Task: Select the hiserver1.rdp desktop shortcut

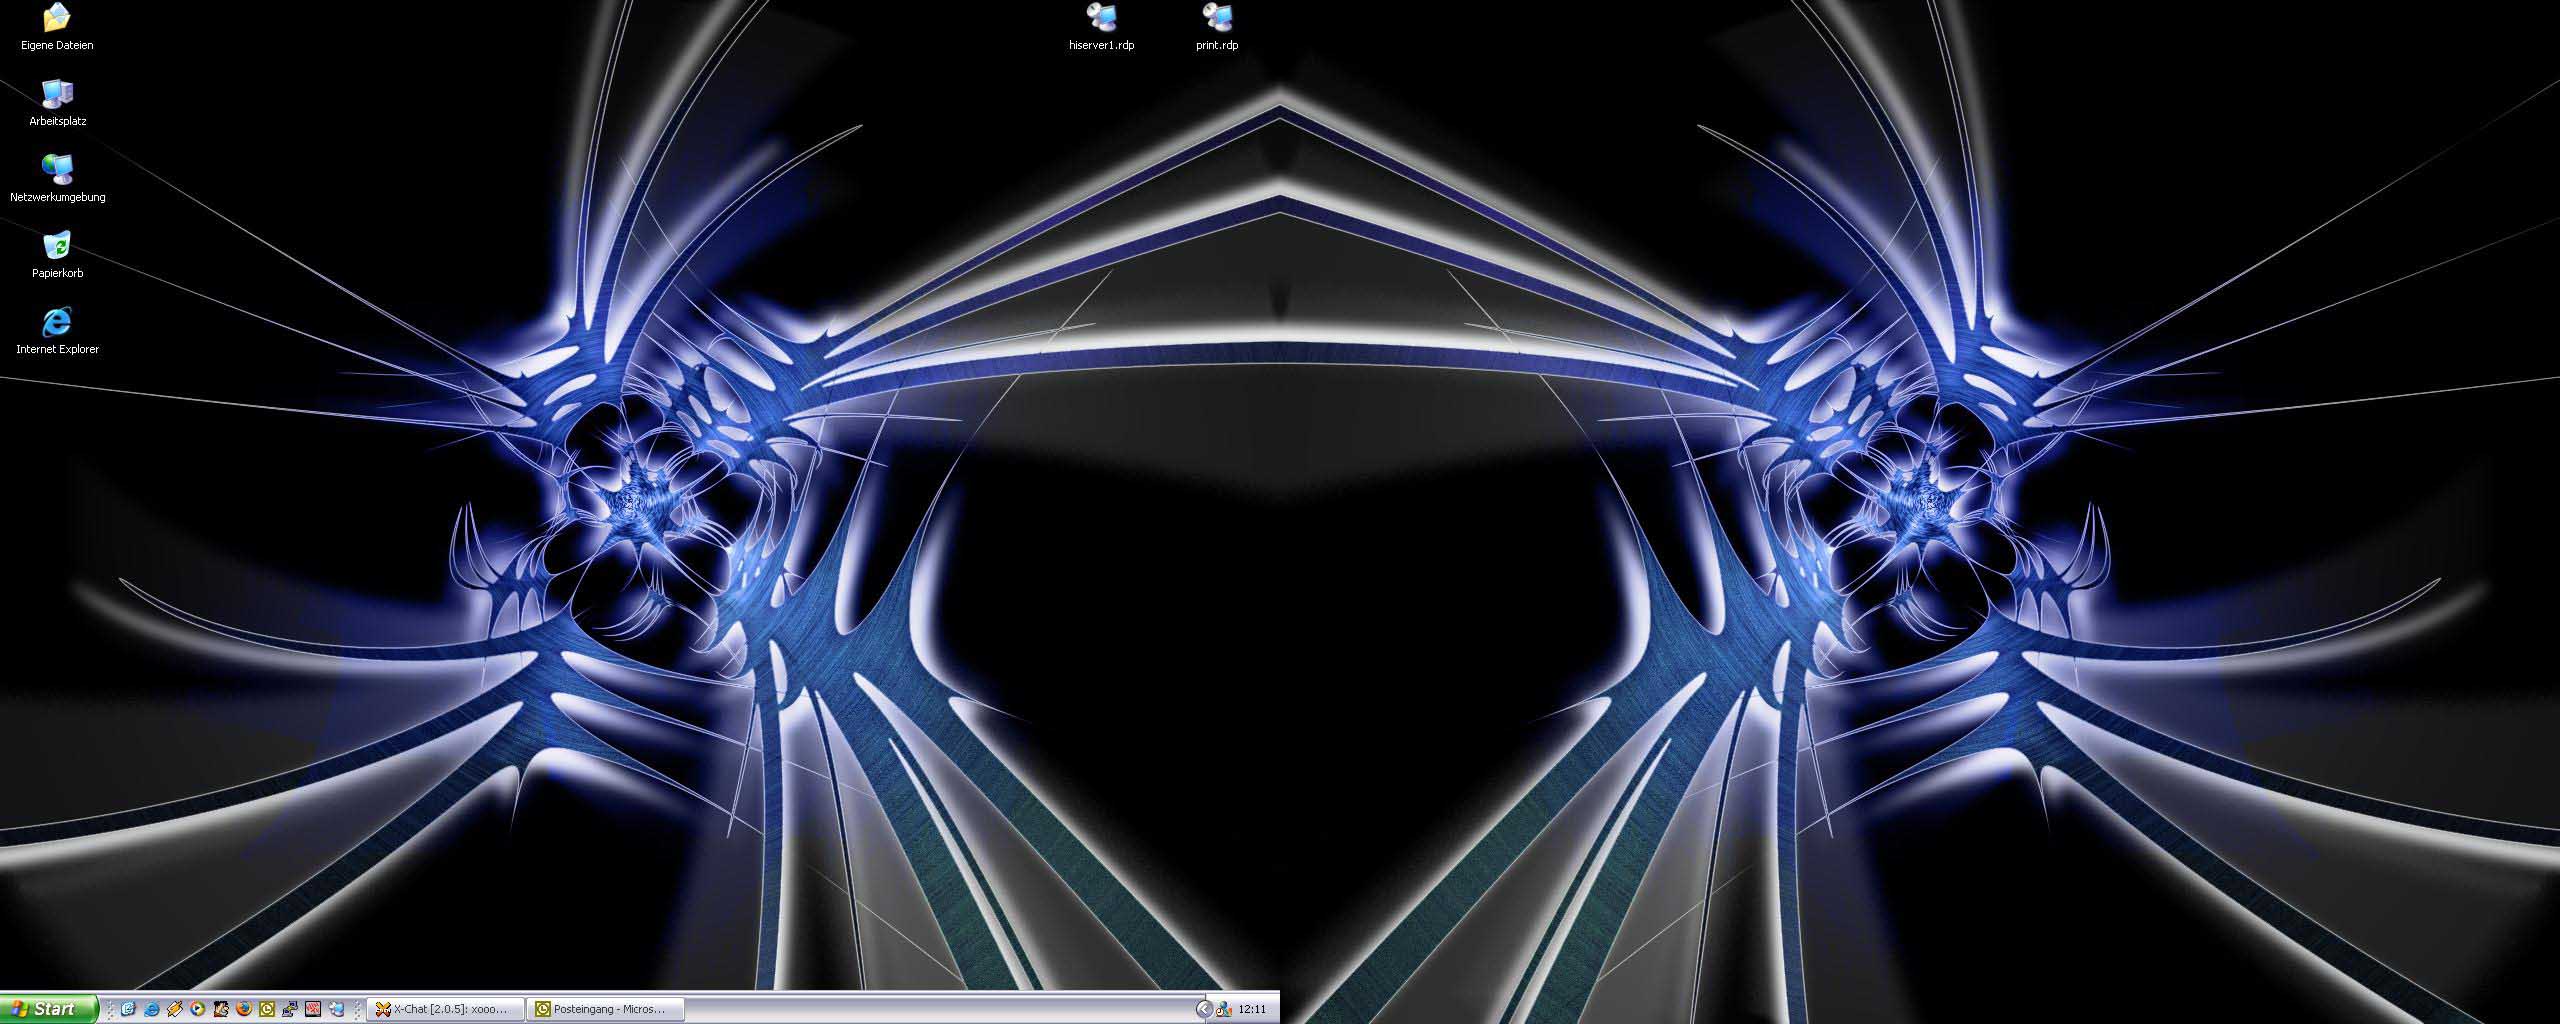Action: coord(1101,18)
